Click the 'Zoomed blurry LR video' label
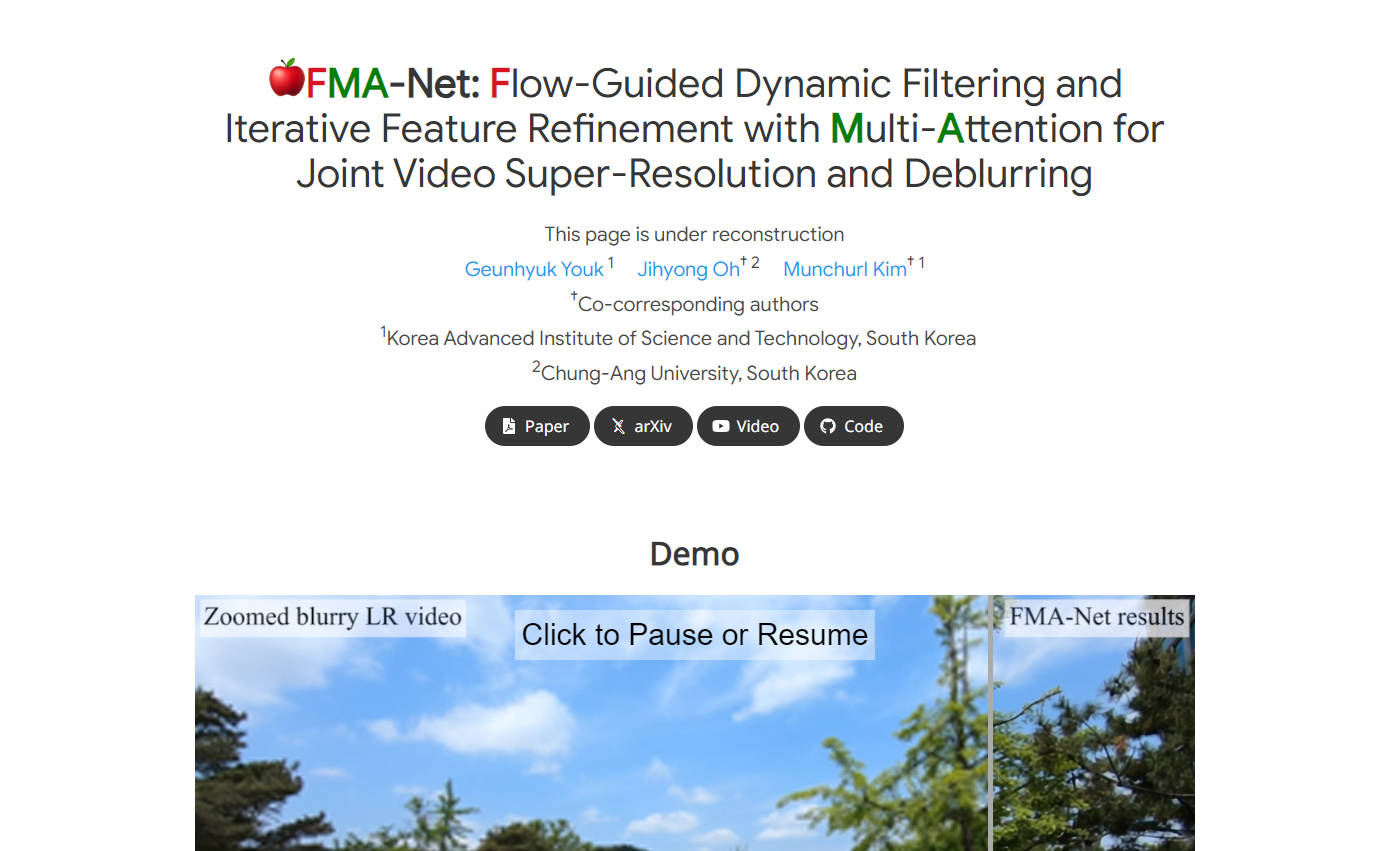This screenshot has width=1397, height=851. 332,616
